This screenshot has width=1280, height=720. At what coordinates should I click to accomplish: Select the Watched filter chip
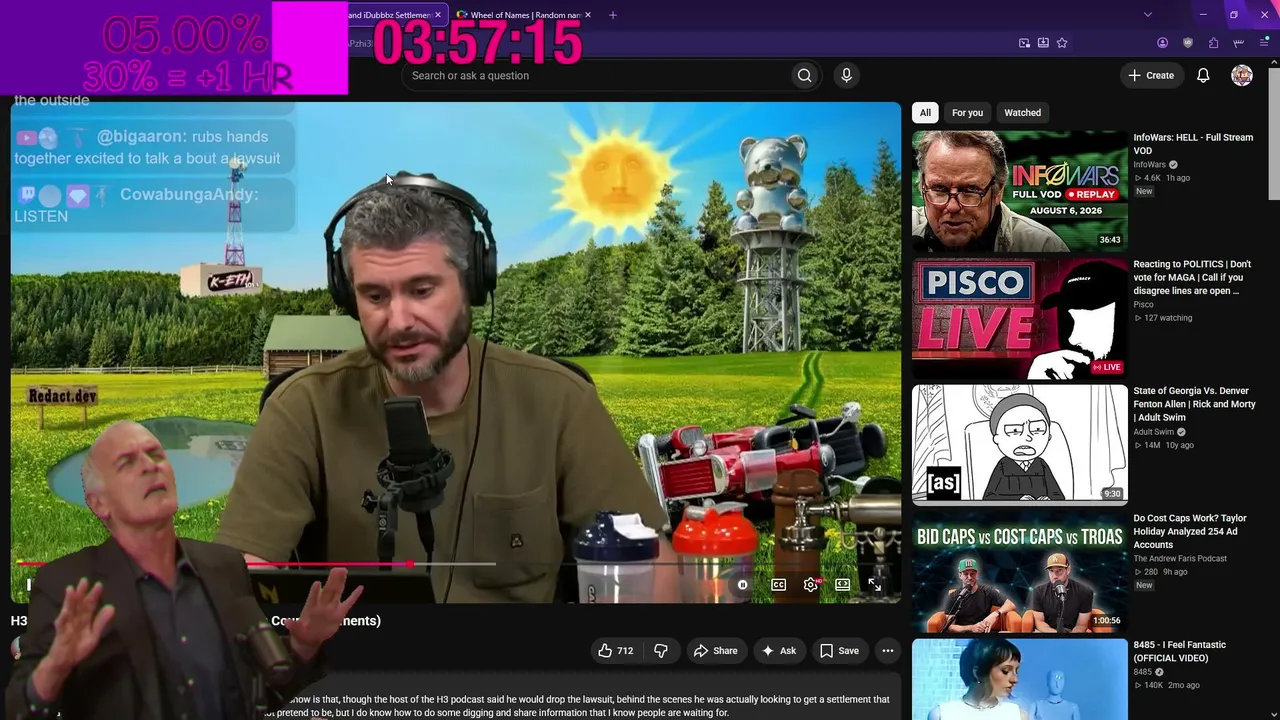[1022, 113]
